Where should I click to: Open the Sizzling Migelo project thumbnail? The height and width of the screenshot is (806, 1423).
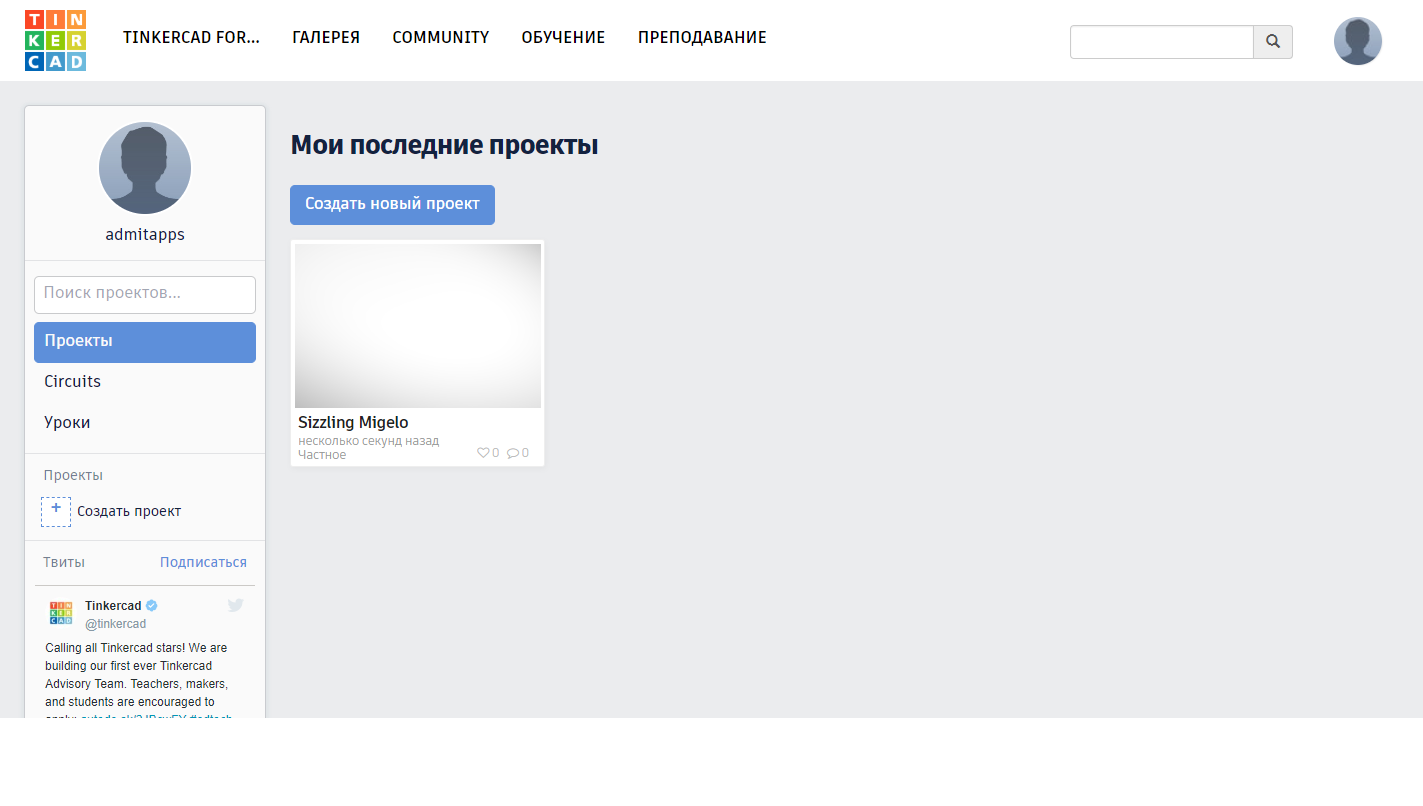[x=418, y=326]
